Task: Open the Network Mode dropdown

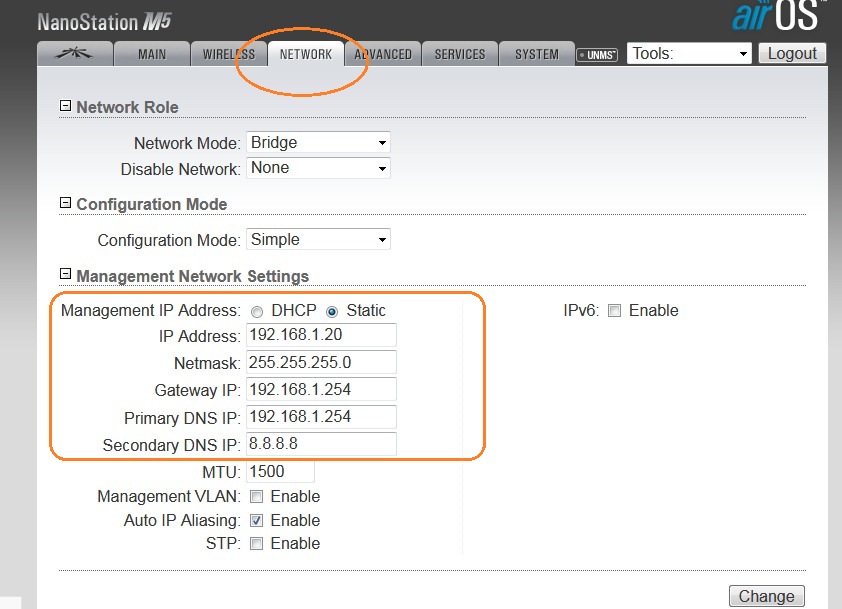Action: click(318, 142)
